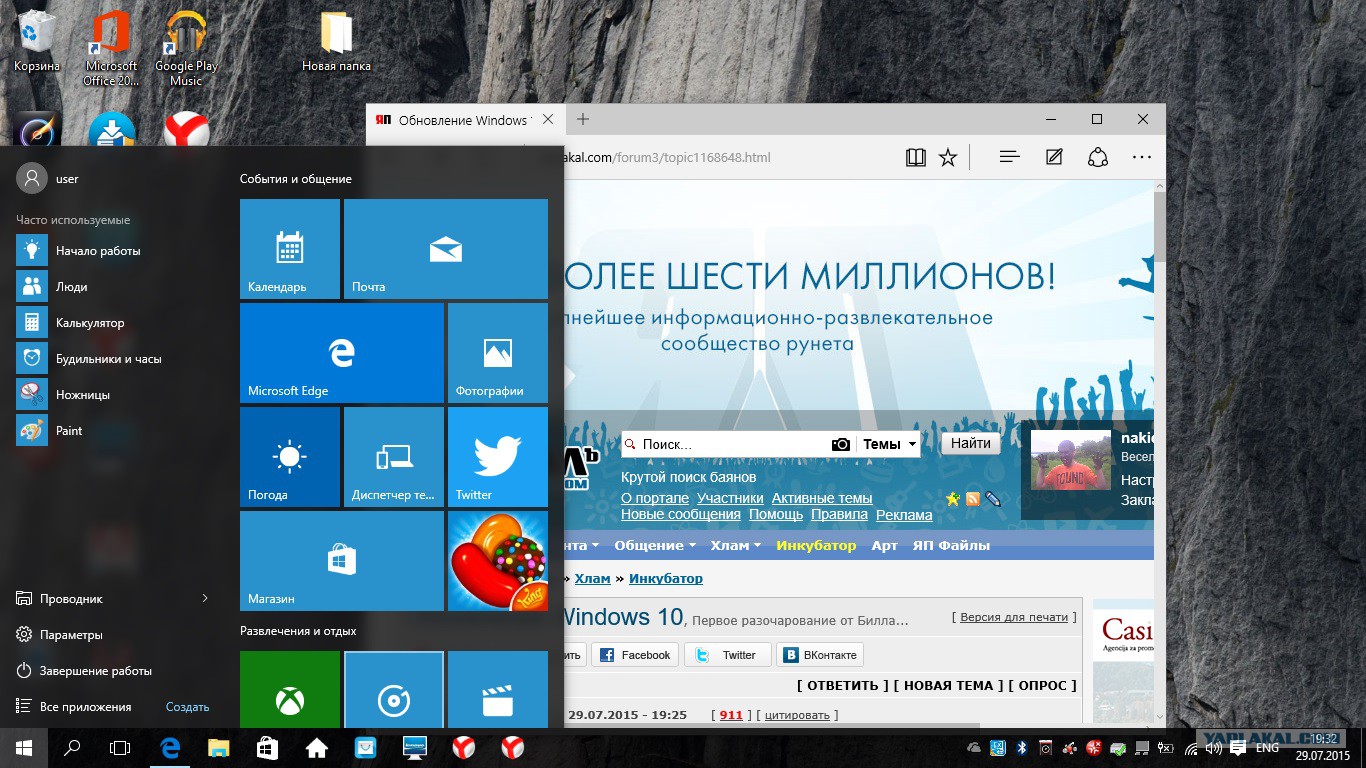Open taskbar Search magnifier

[72, 747]
